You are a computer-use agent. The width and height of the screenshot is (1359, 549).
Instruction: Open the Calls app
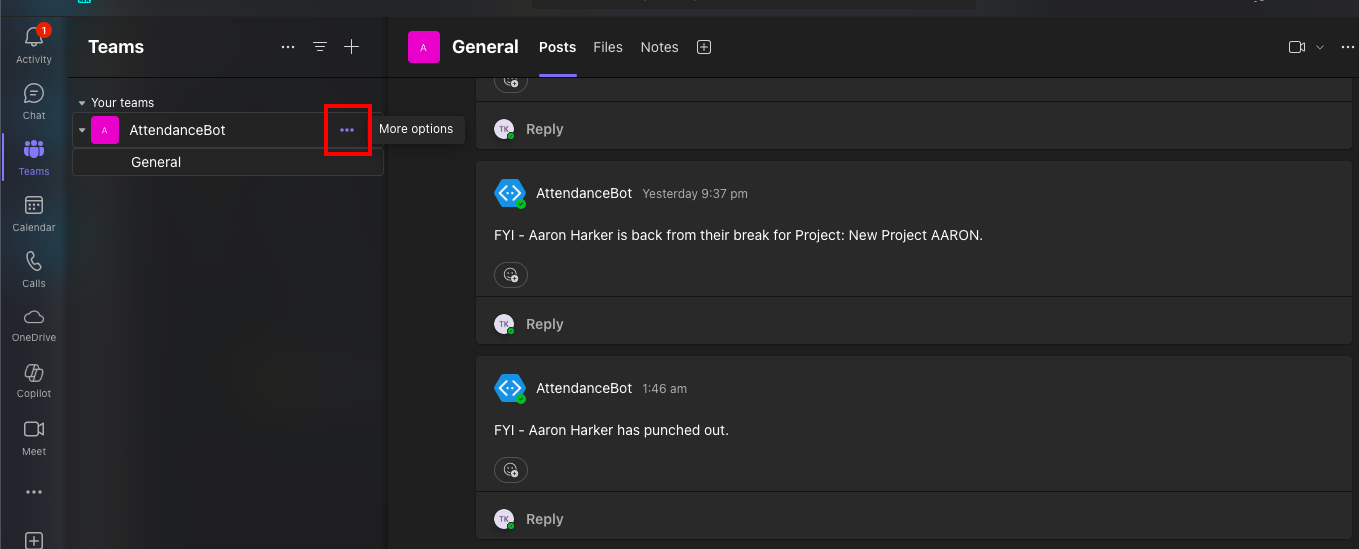(x=34, y=269)
